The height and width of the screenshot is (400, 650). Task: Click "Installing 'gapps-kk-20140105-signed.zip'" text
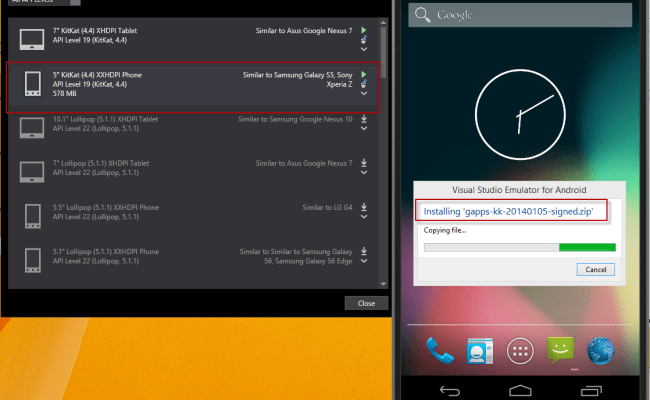coord(508,211)
